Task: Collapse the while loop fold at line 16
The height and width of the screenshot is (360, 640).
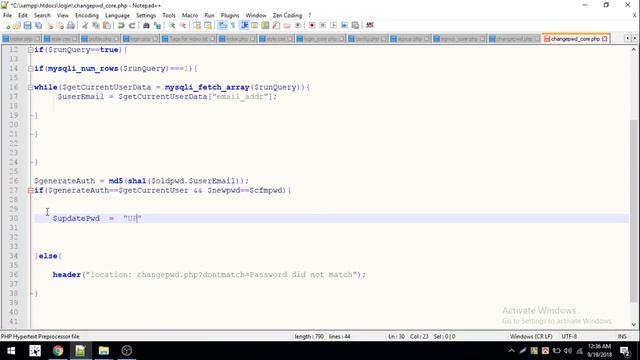Action: tap(30, 87)
